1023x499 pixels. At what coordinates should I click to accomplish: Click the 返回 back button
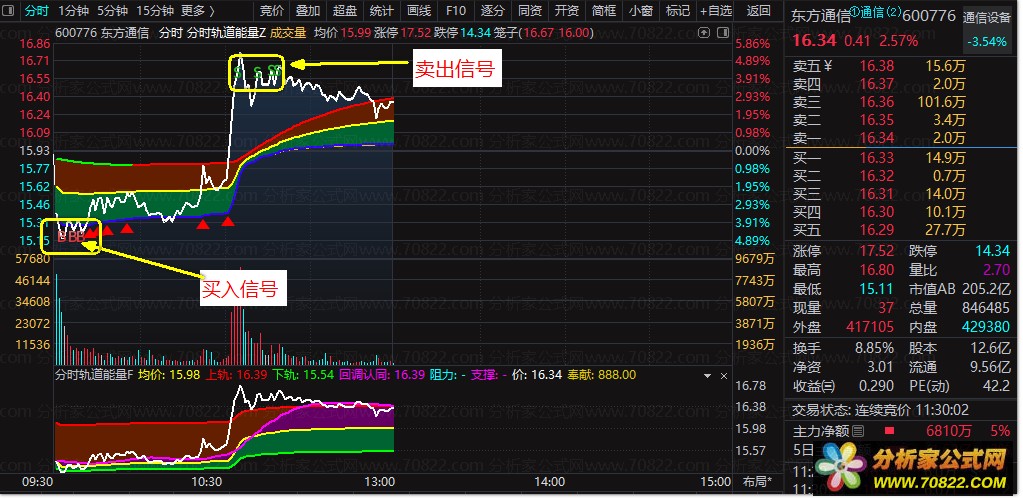coord(758,10)
